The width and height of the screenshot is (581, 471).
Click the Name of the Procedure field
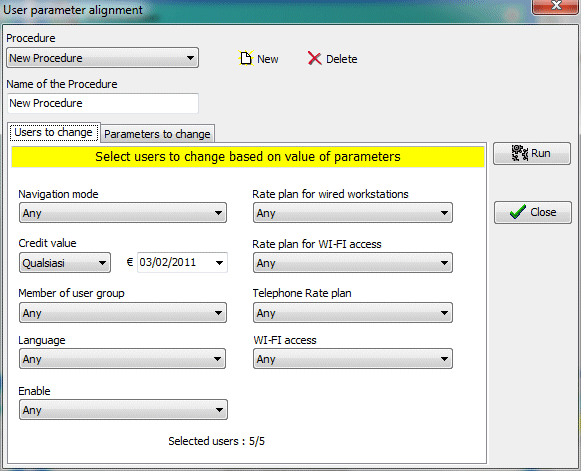point(103,103)
